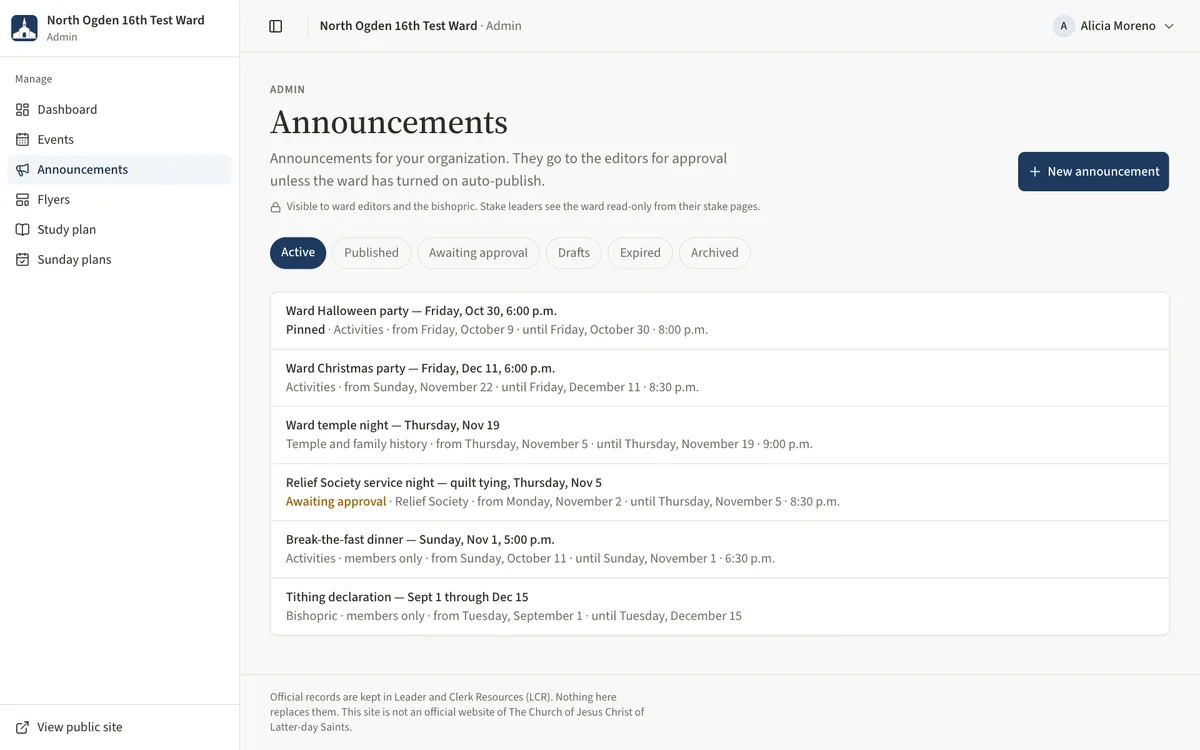
Task: Open View public site link
Action: (120, 728)
